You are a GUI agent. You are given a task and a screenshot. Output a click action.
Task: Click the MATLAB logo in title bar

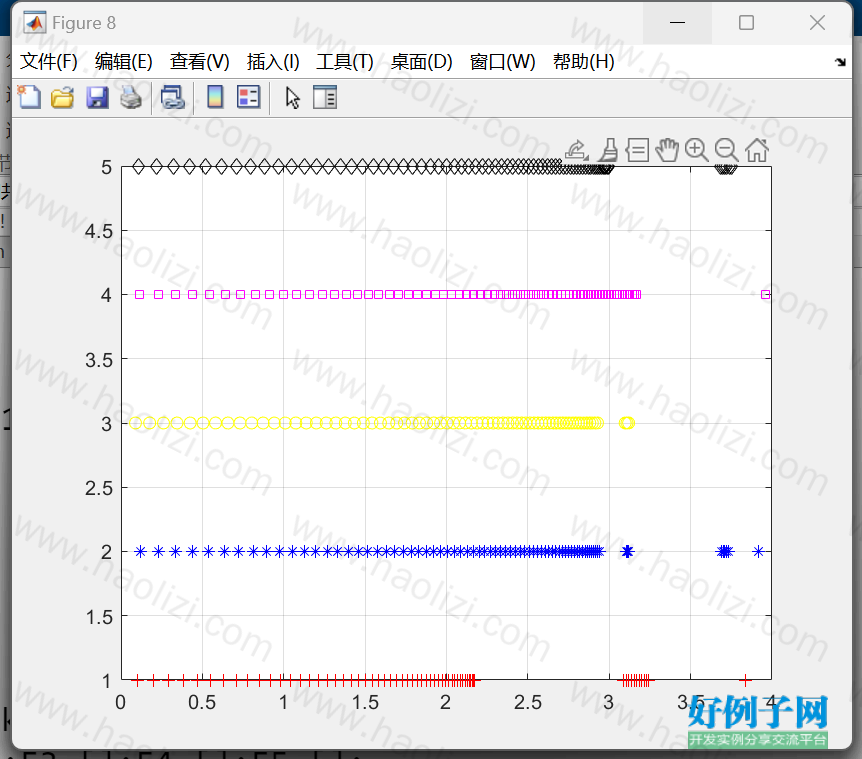(x=35, y=23)
